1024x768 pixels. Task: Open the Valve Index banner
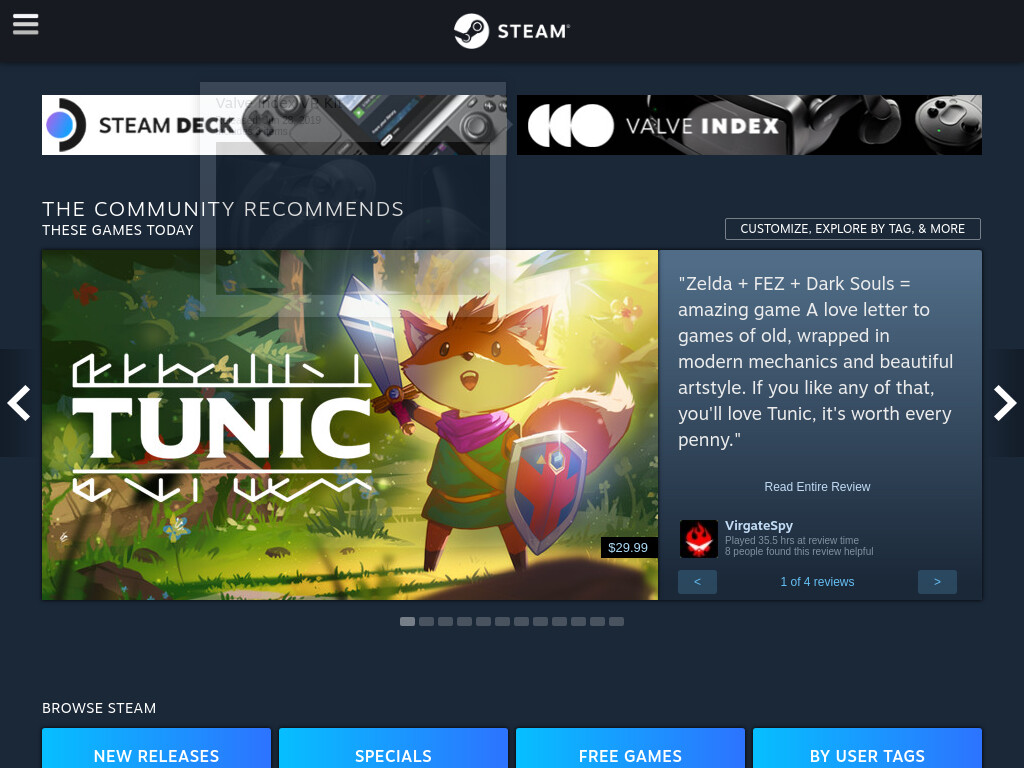(749, 125)
